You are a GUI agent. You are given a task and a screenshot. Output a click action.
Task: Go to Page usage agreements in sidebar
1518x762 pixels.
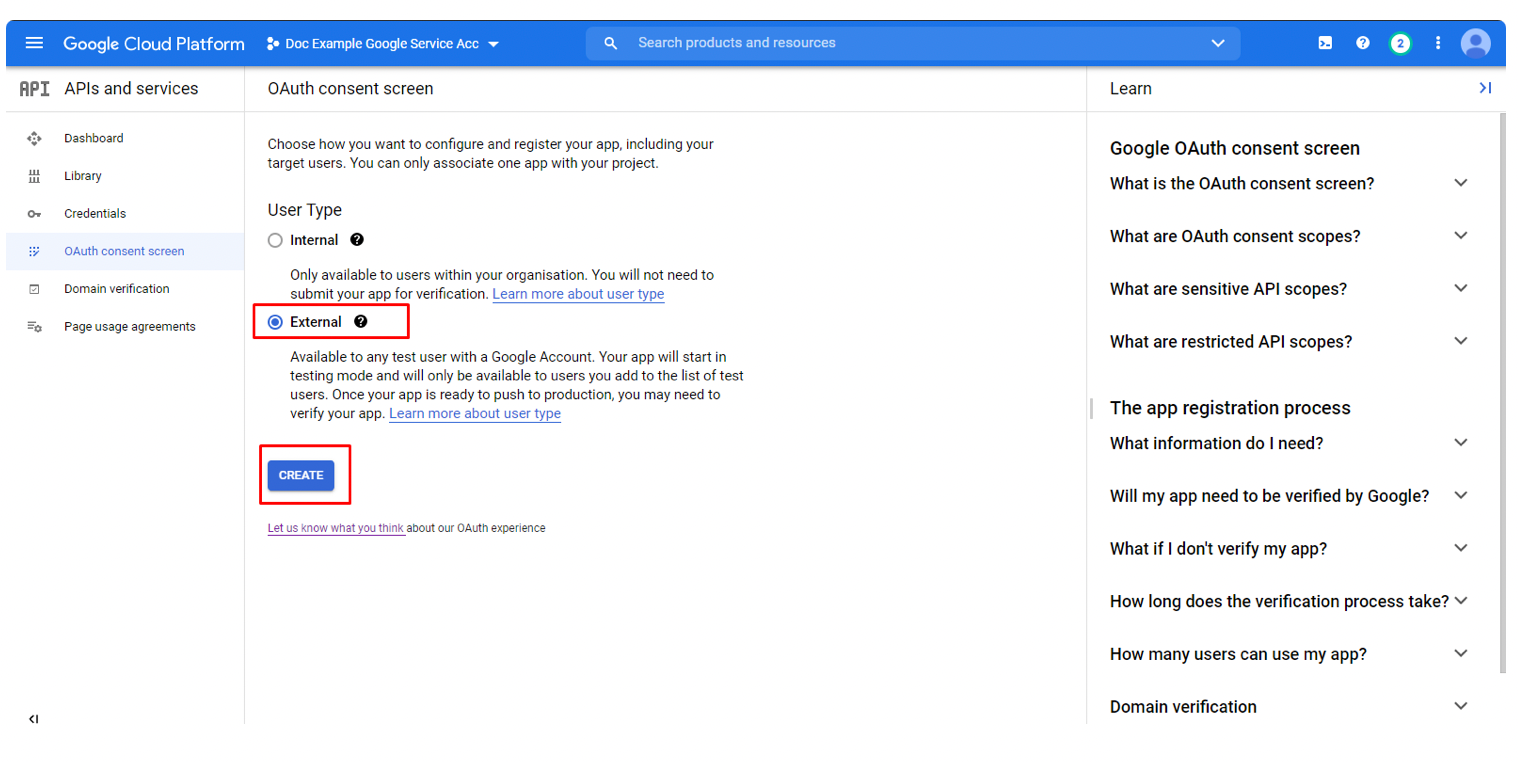point(130,327)
